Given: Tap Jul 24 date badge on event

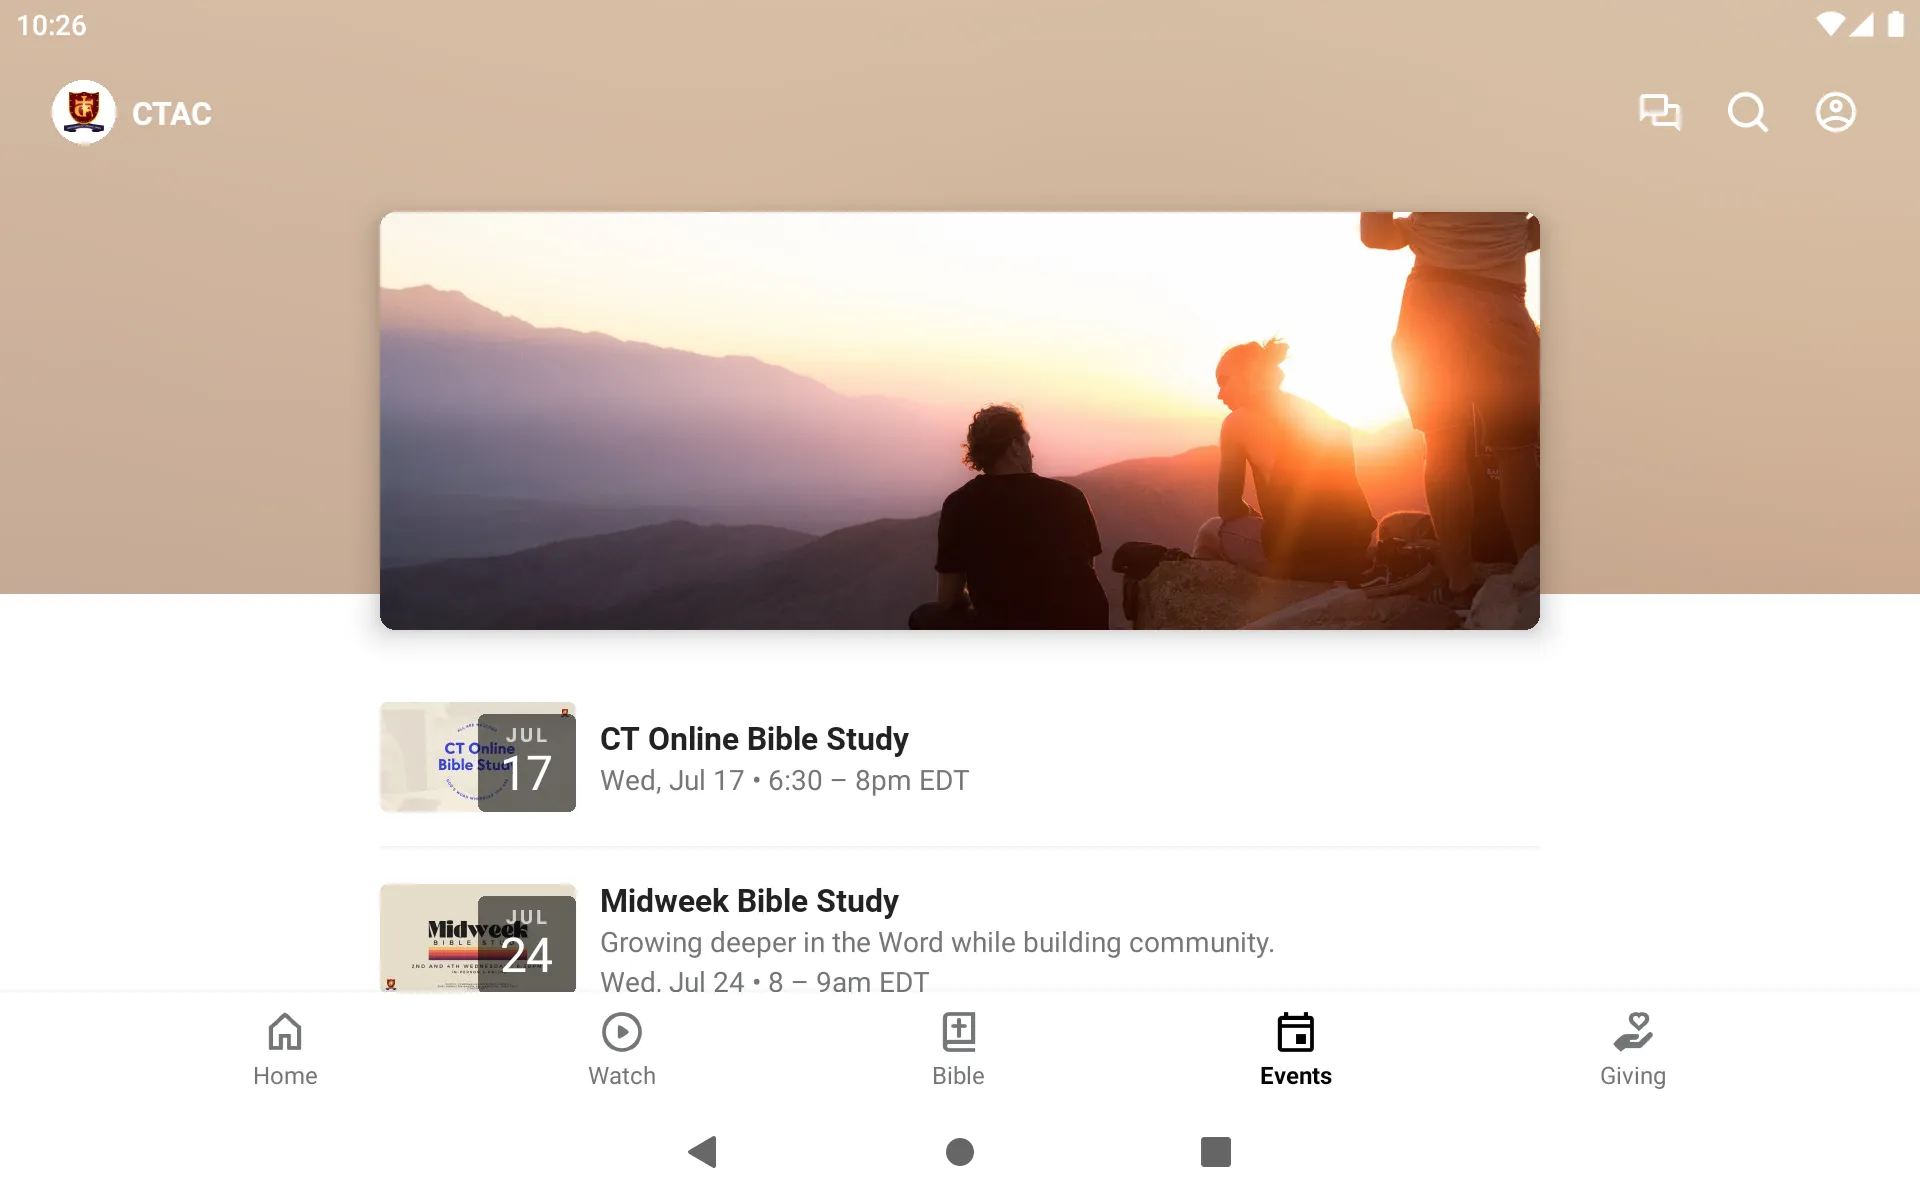Looking at the screenshot, I should (525, 943).
